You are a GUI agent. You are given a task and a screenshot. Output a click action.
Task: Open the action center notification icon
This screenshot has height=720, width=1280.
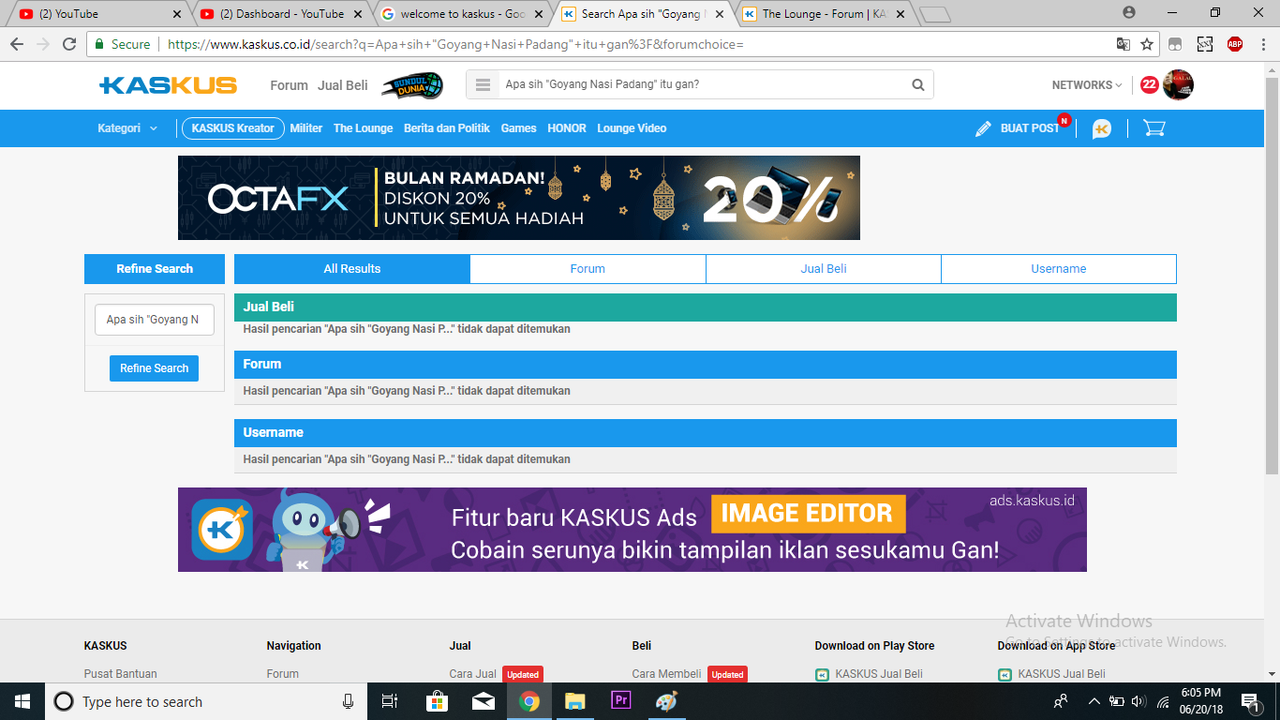point(1249,701)
